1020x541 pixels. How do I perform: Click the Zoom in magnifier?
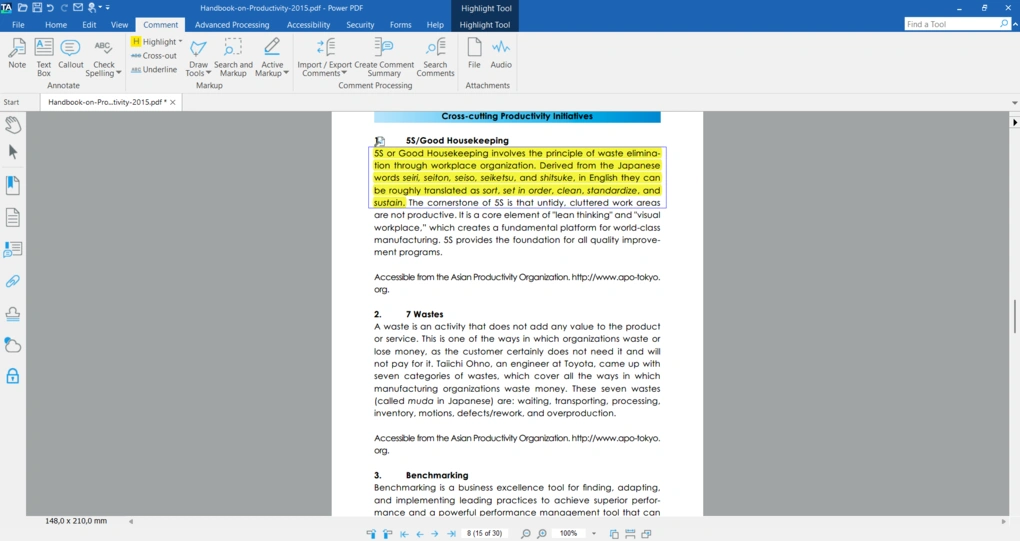[x=541, y=534]
